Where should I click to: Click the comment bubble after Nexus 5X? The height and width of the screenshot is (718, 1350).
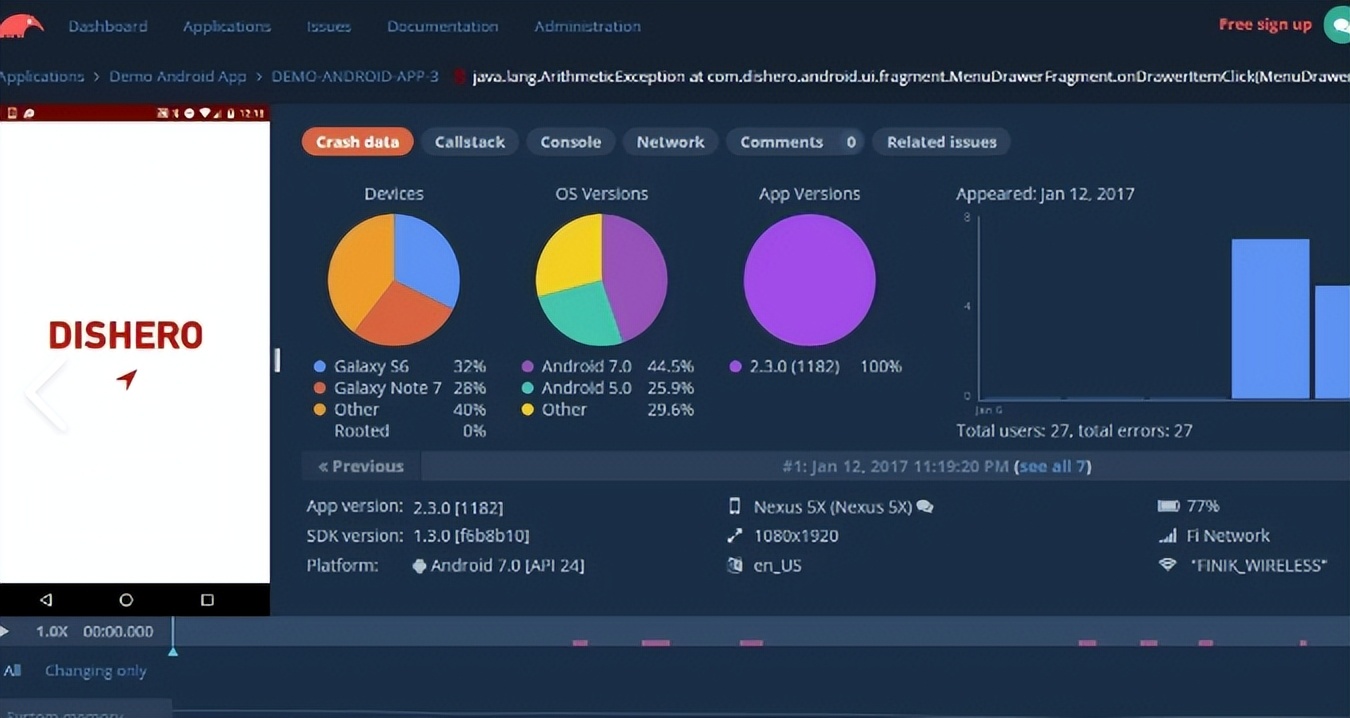tap(925, 507)
